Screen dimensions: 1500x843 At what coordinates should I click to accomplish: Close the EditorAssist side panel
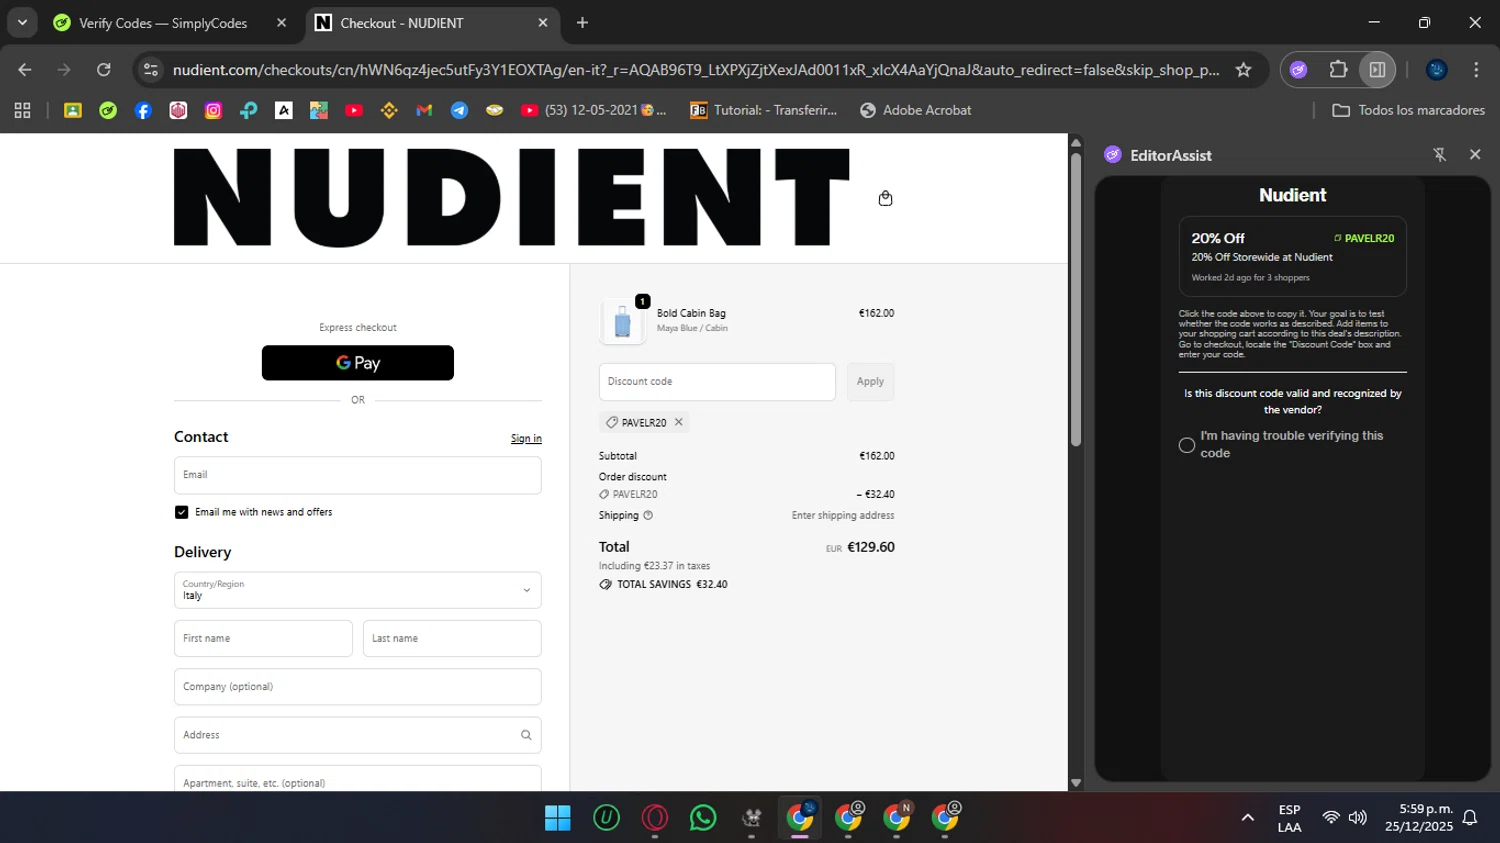click(1475, 155)
